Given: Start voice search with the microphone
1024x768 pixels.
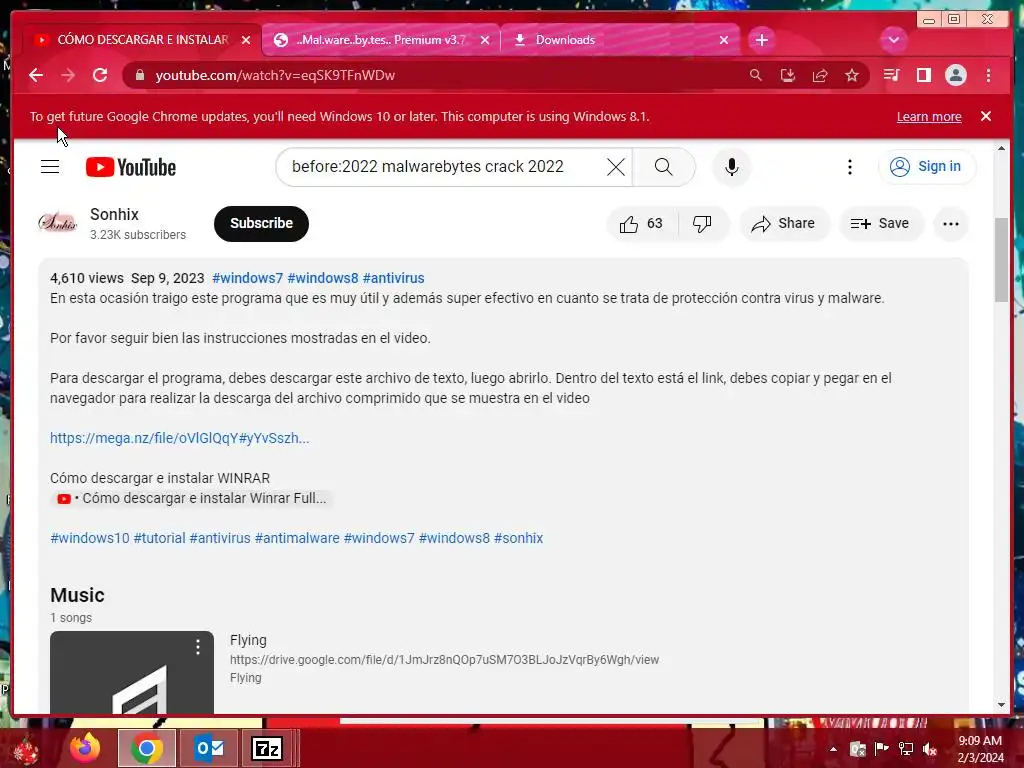Looking at the screenshot, I should point(731,167).
